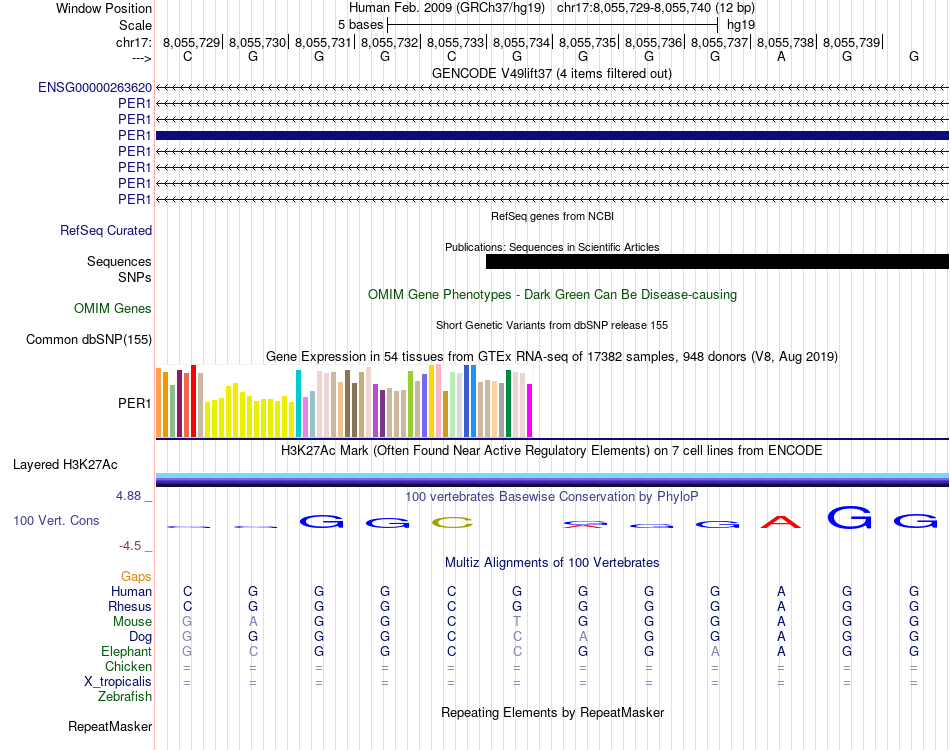Screen dimensions: 950x750
Task: Click the chr17: ruler label
Action: pos(133,42)
